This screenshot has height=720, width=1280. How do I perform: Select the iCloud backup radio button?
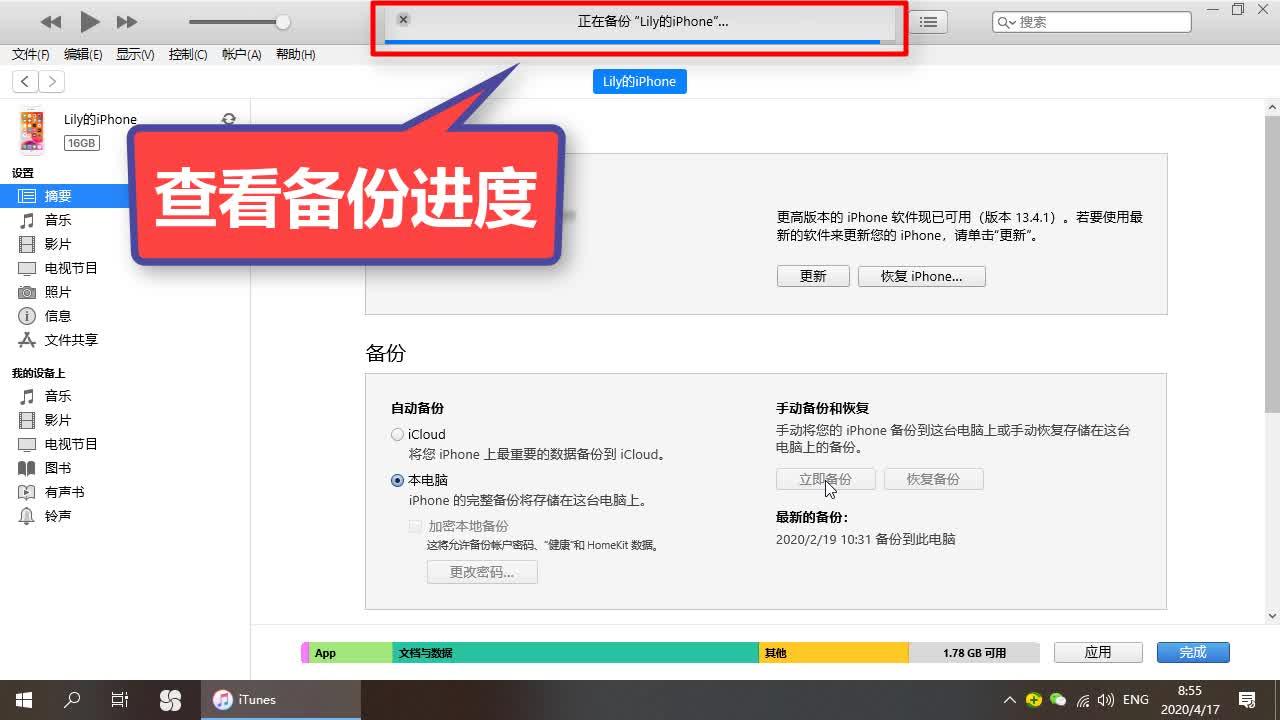pyautogui.click(x=398, y=435)
